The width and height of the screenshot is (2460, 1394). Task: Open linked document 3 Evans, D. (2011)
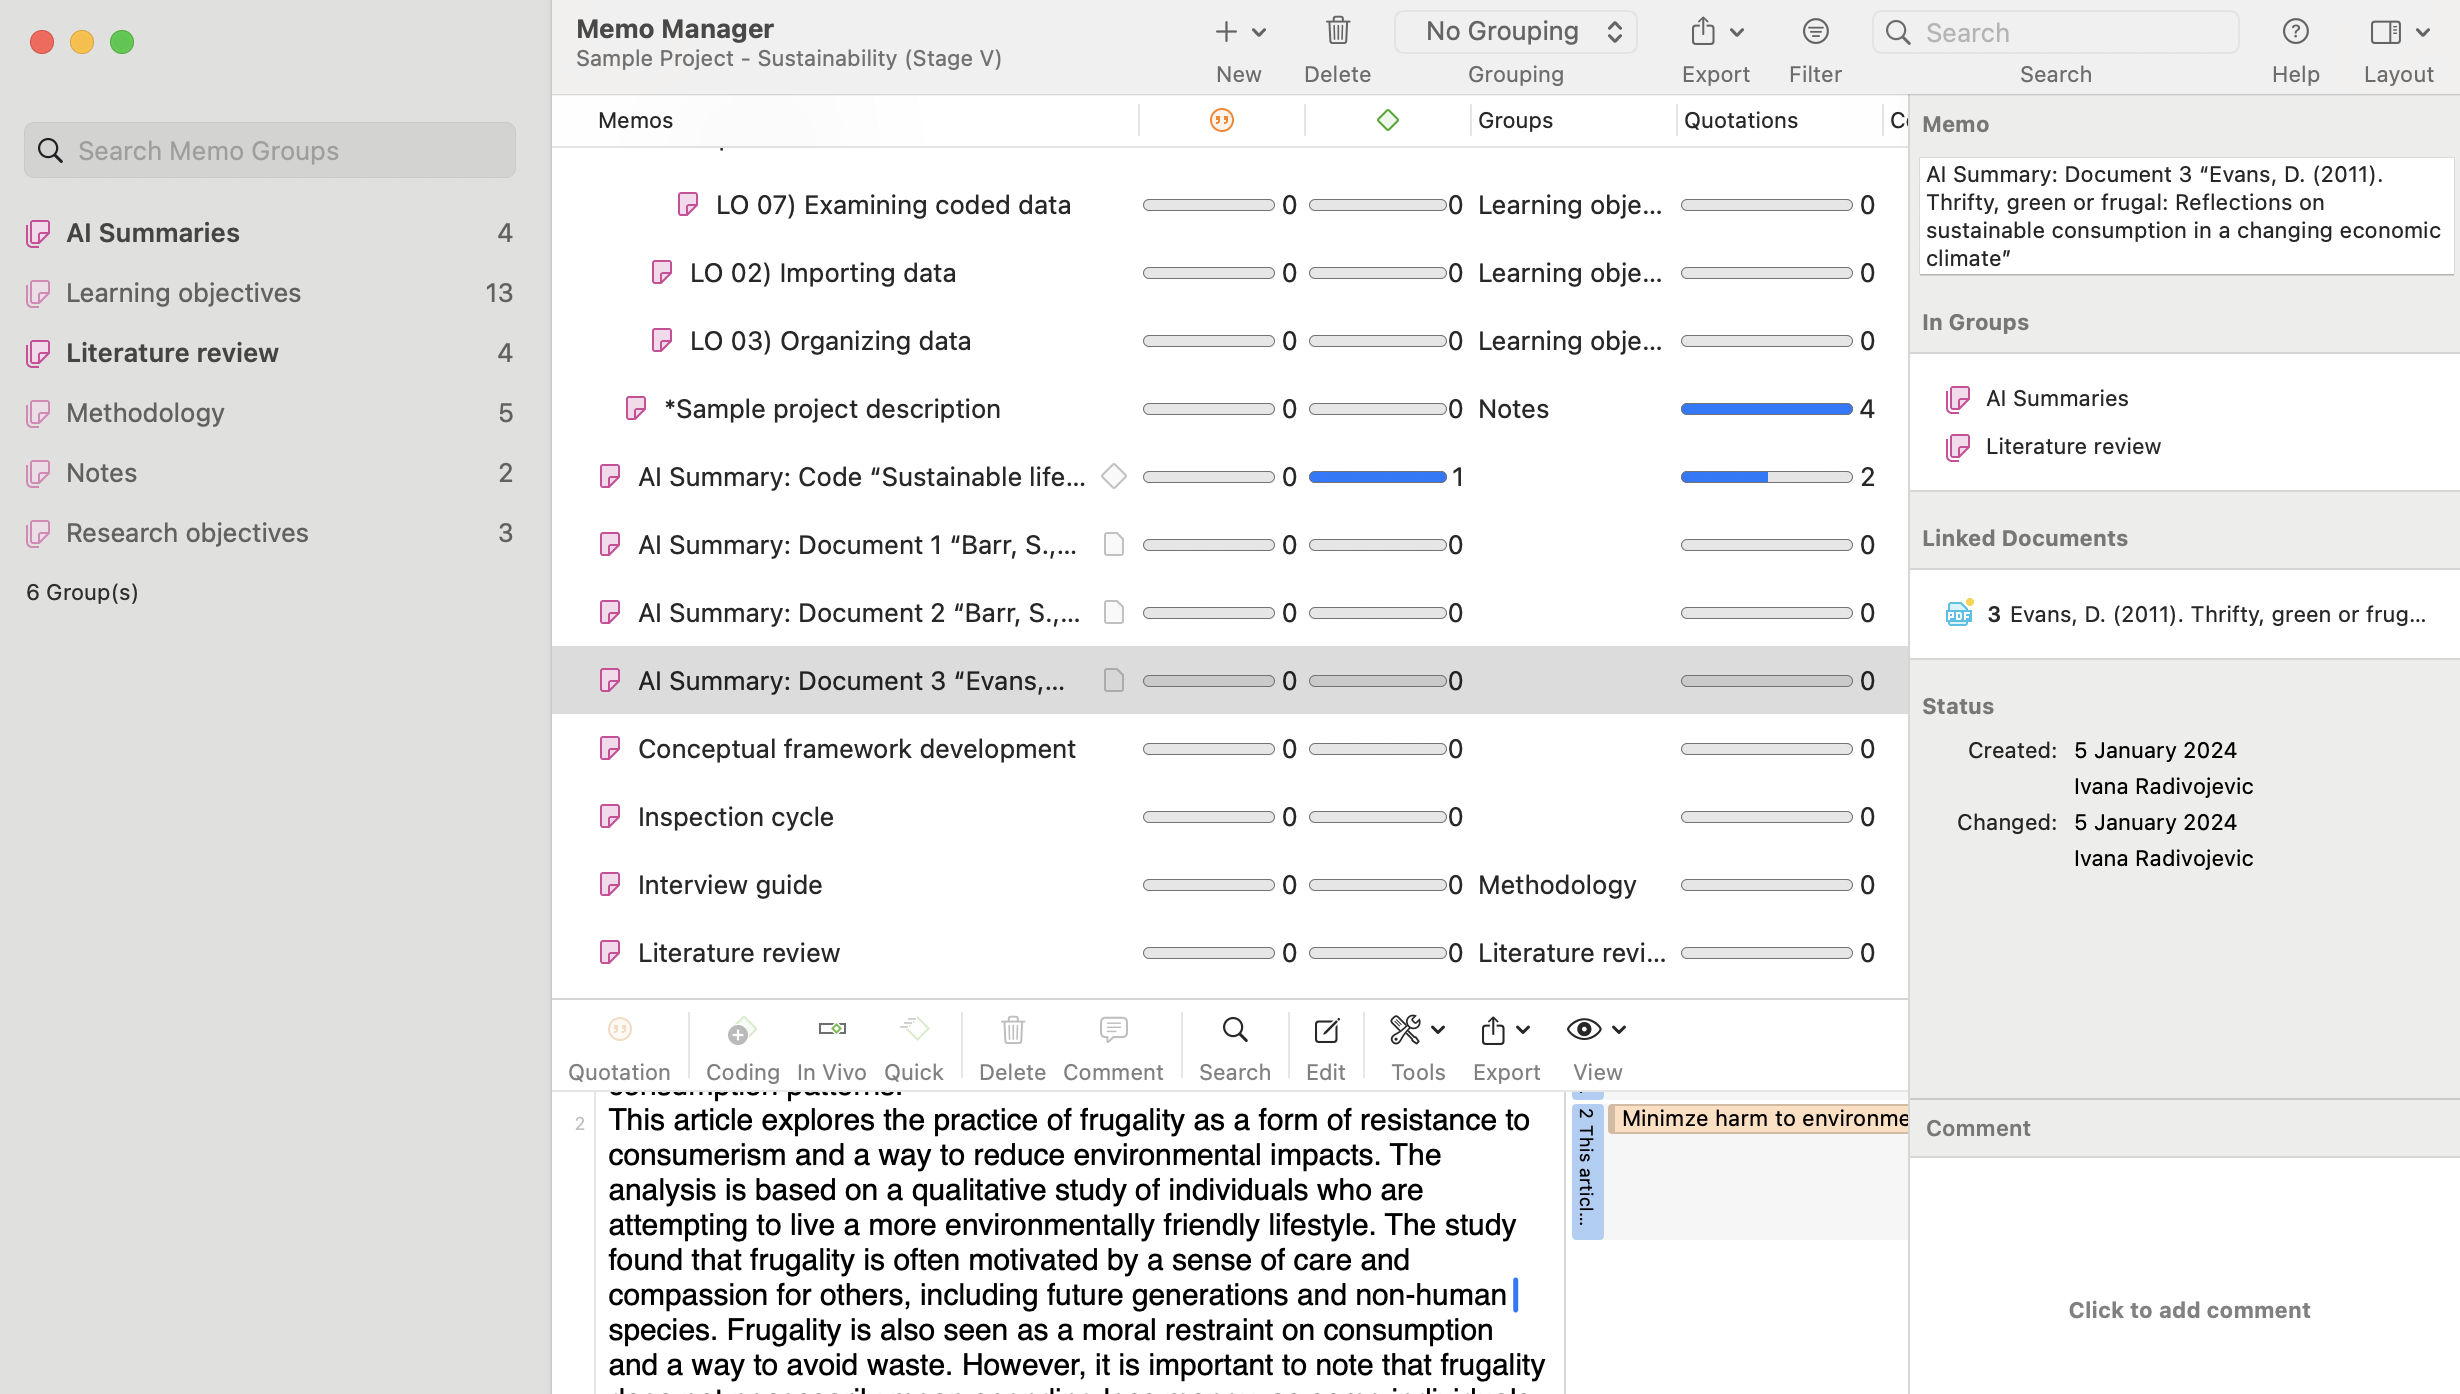2185,615
